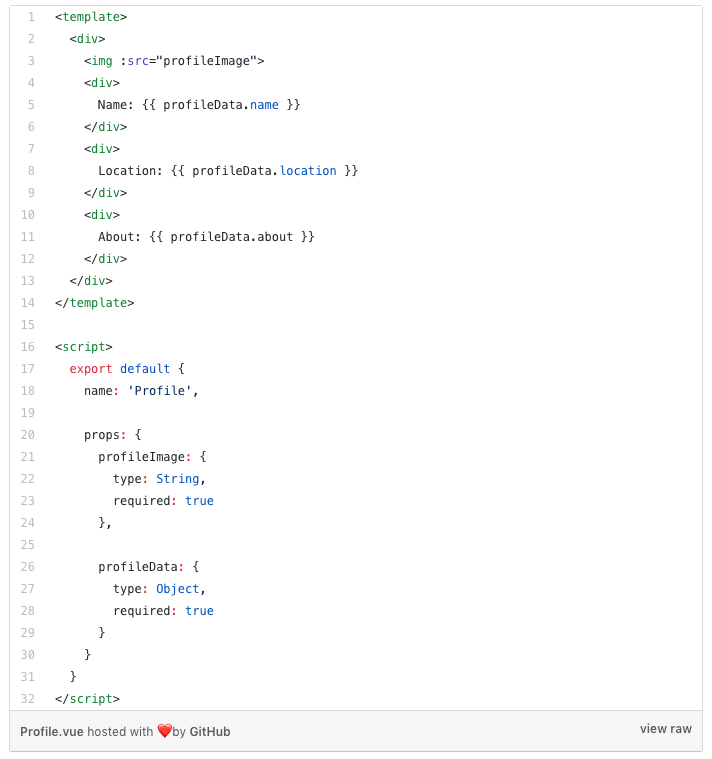Click the Object type keyword
Viewport: 712px width, 759px height.
178,589
